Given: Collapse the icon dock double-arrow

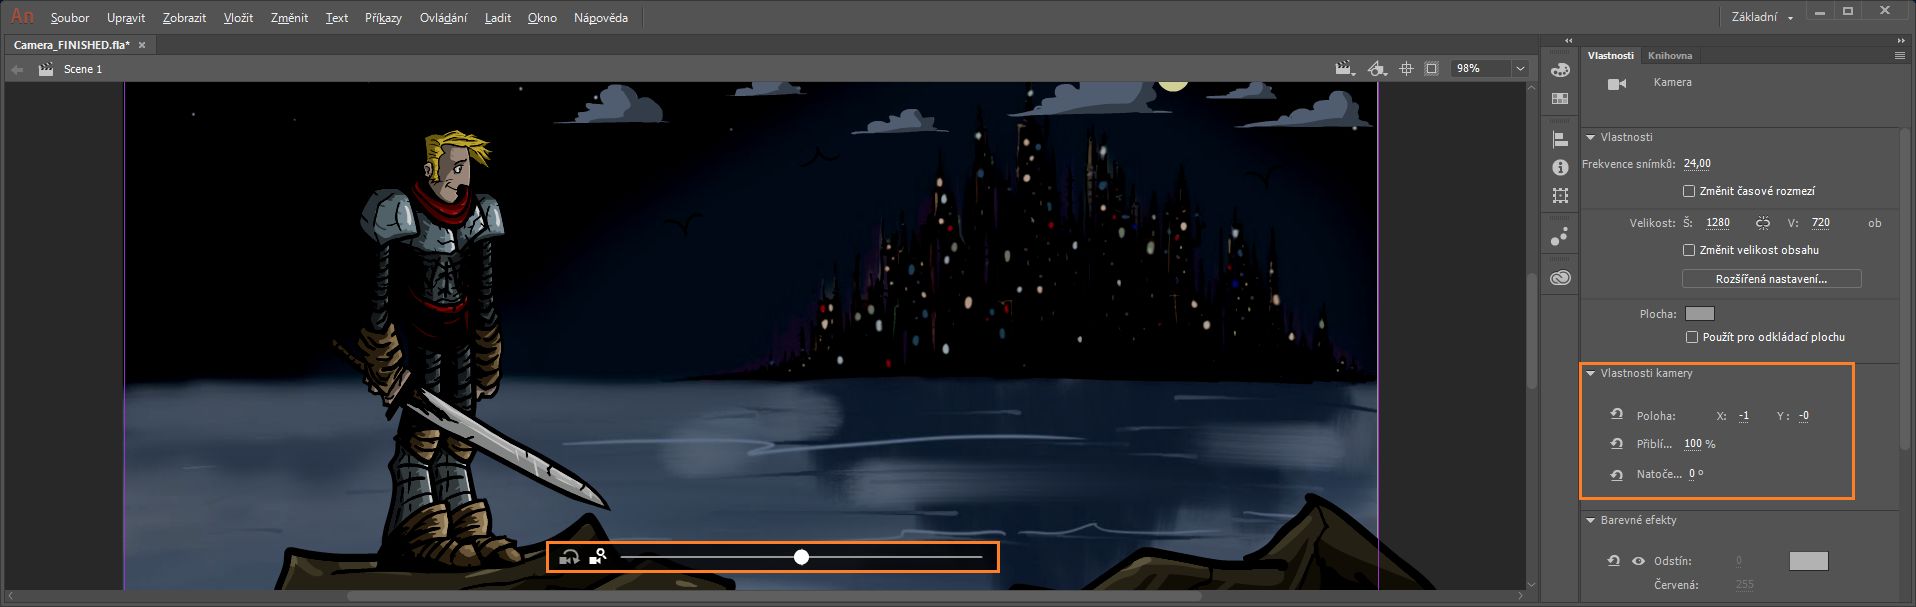Looking at the screenshot, I should pyautogui.click(x=1568, y=40).
